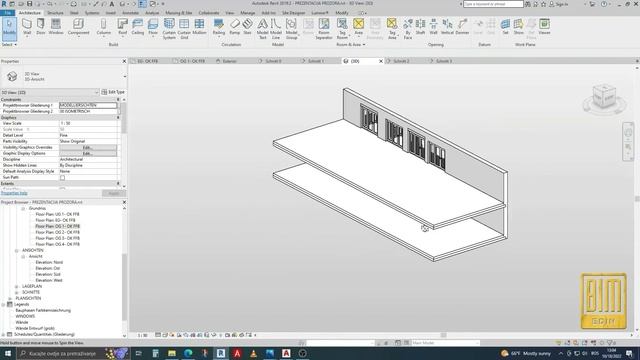
Task: Open the Select panel dropdown
Action: pos(9,44)
